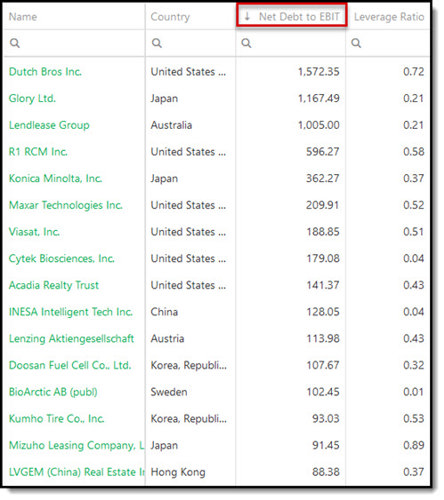Open the Dutch Bros Inc. company link
Viewport: 444px width, 500px height.
[x=45, y=72]
